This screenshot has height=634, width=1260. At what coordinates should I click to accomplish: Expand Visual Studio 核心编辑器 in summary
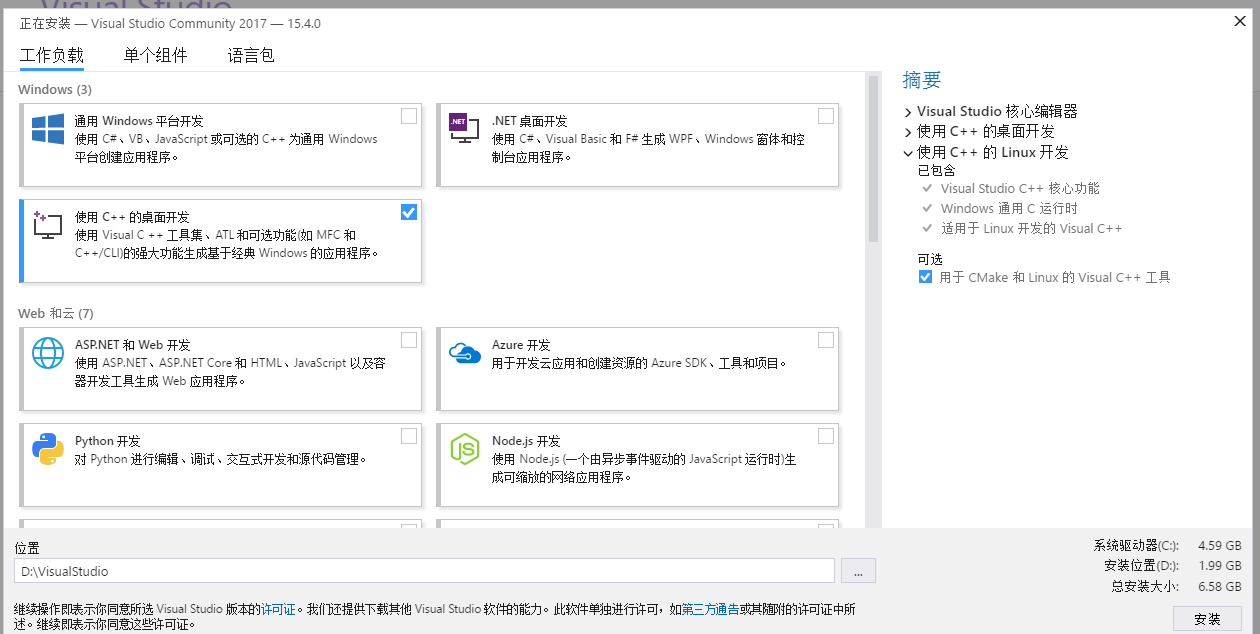[x=908, y=112]
